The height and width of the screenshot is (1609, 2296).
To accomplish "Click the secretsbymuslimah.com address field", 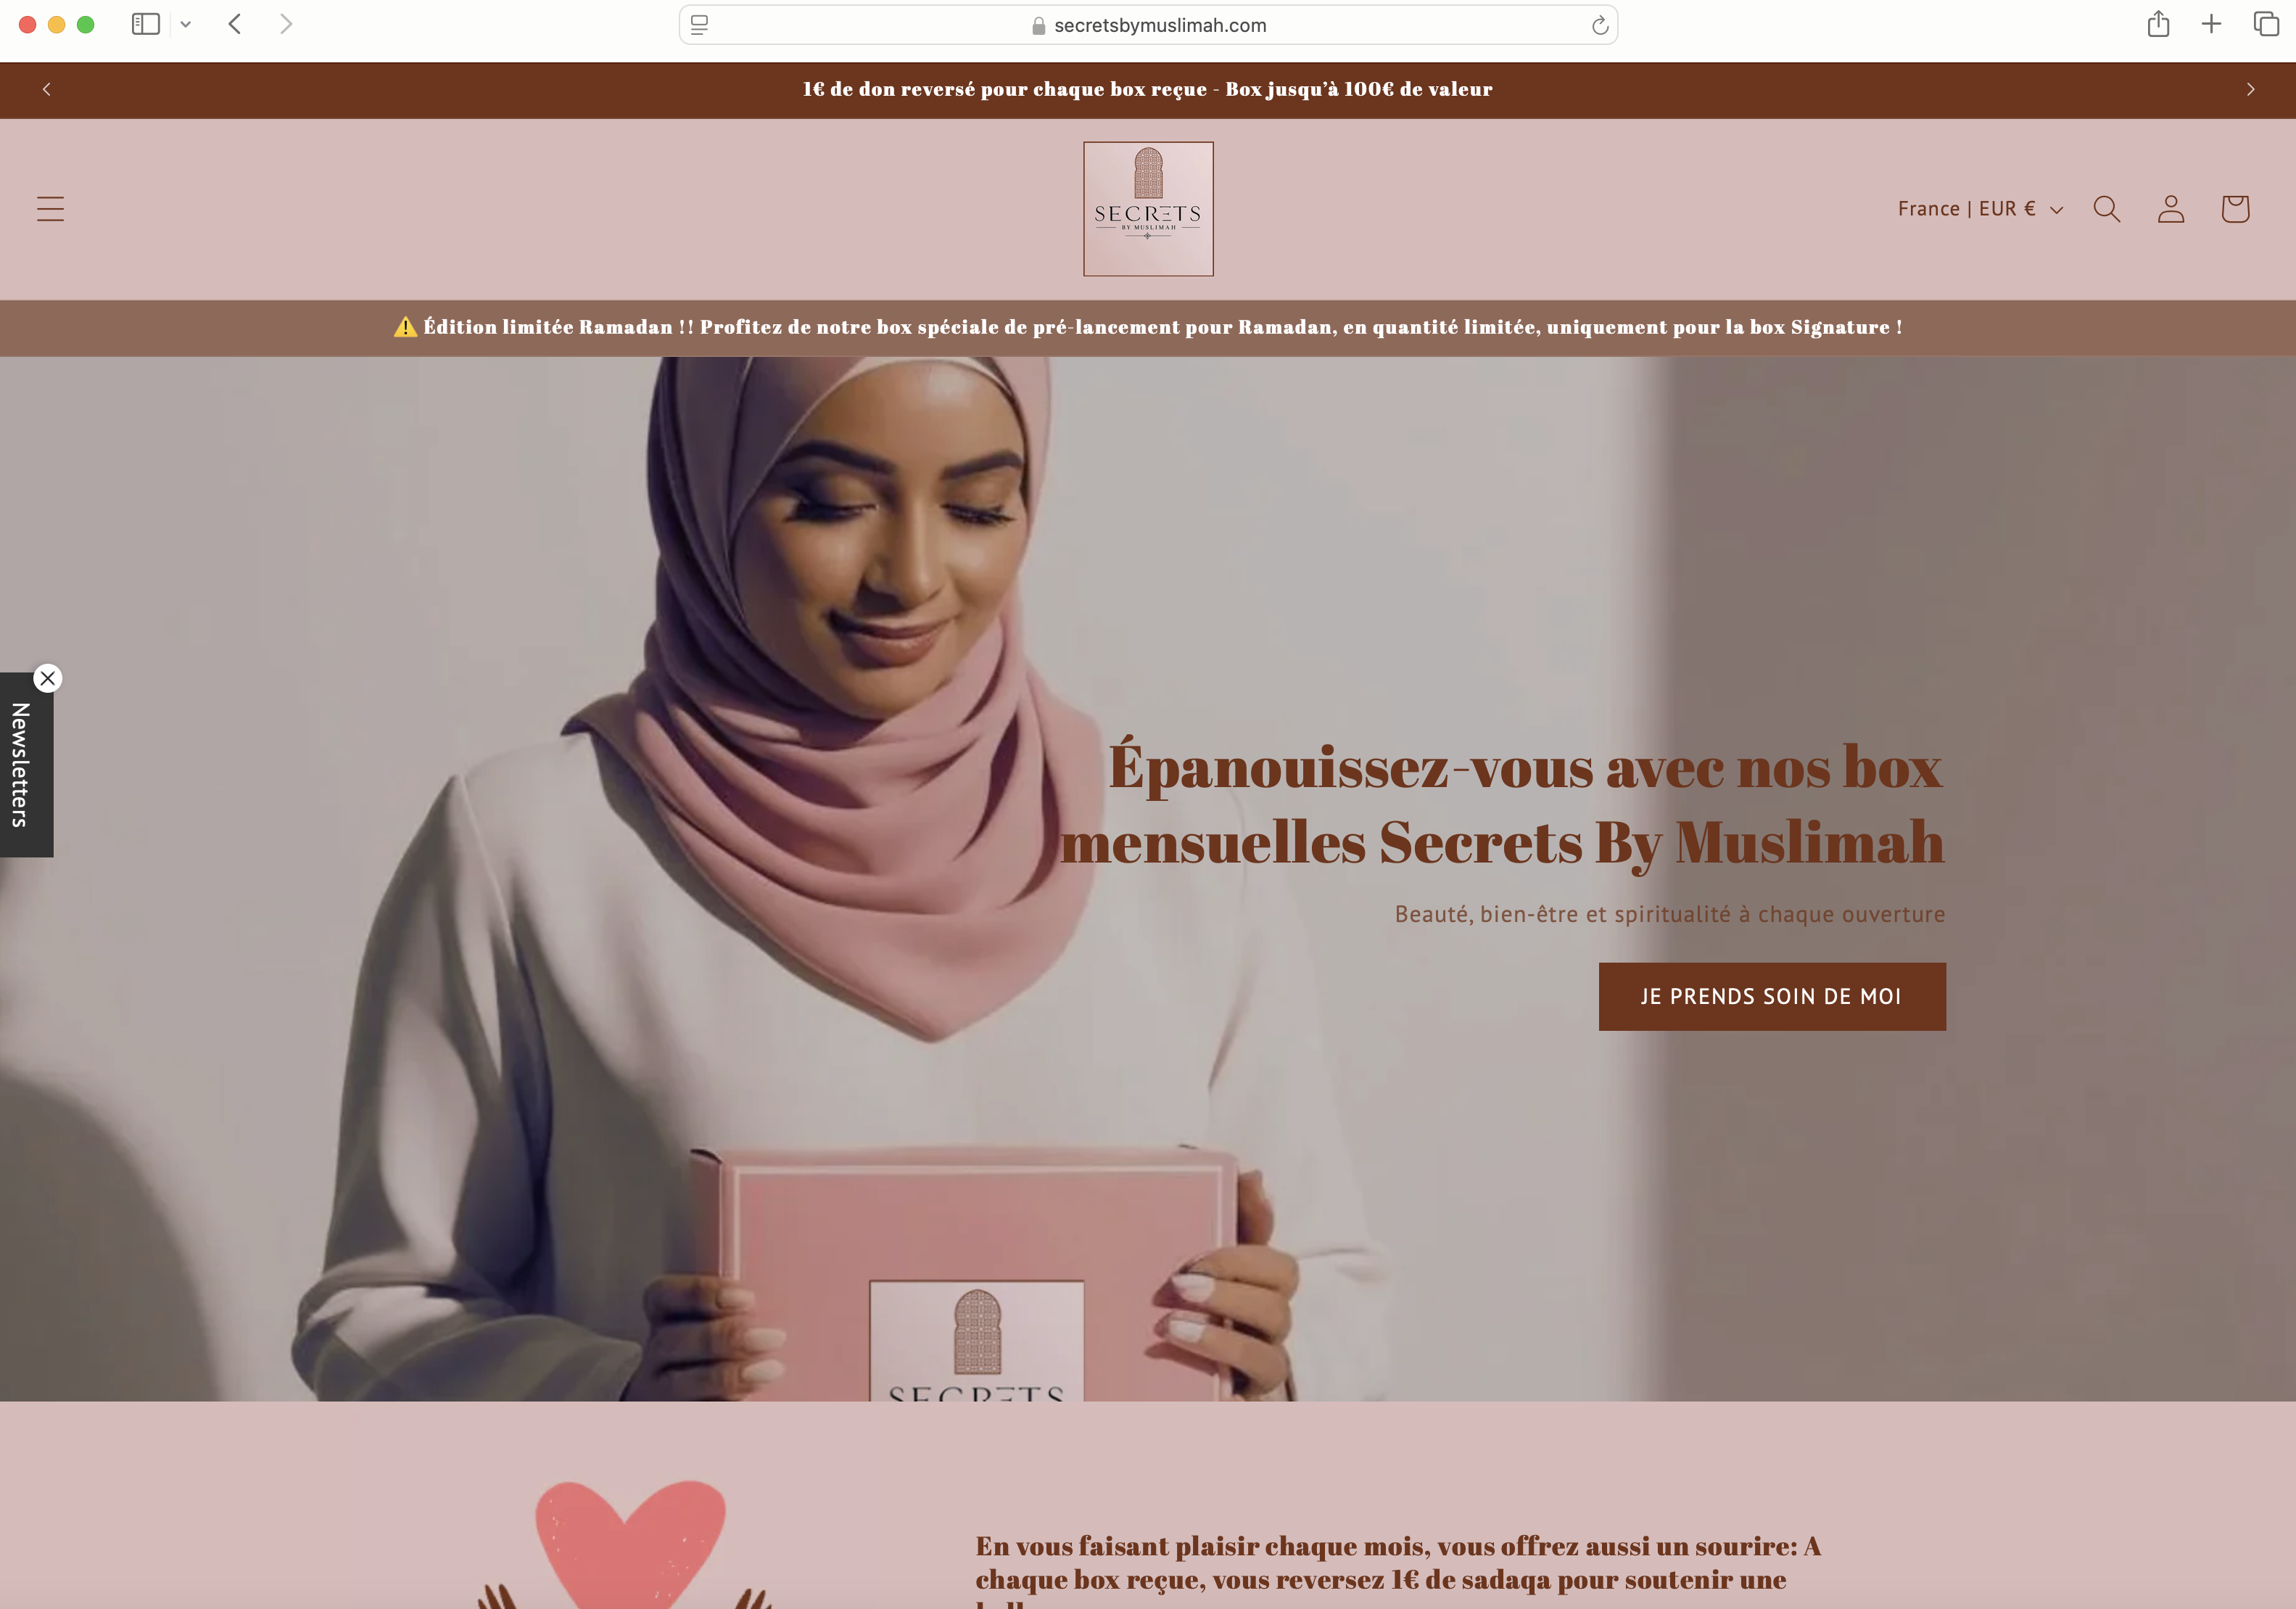I will click(x=1148, y=25).
